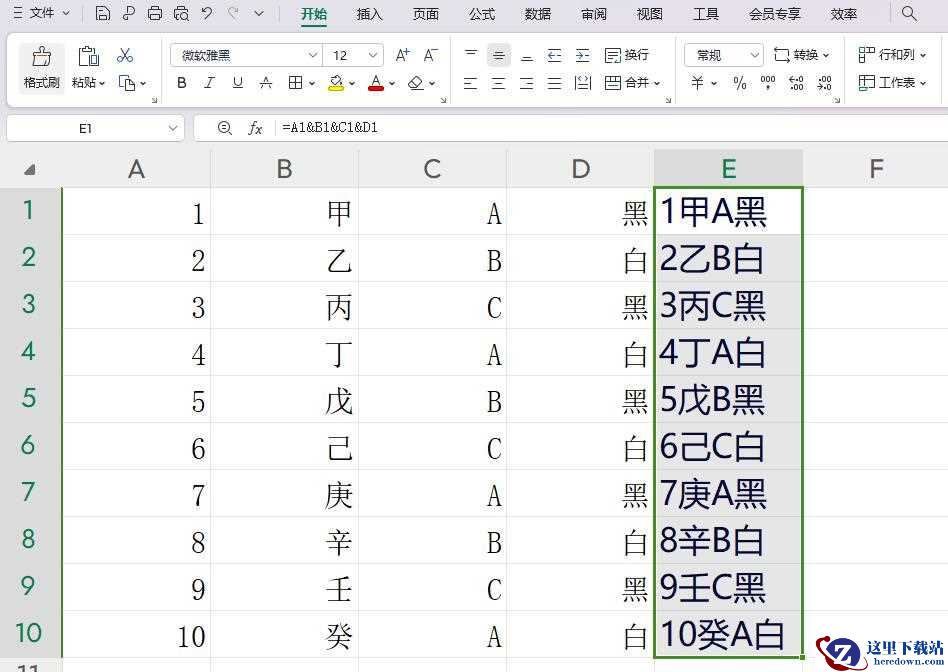Click the formula bar text =A1&B1&C1&D1
948x672 pixels.
pos(330,128)
